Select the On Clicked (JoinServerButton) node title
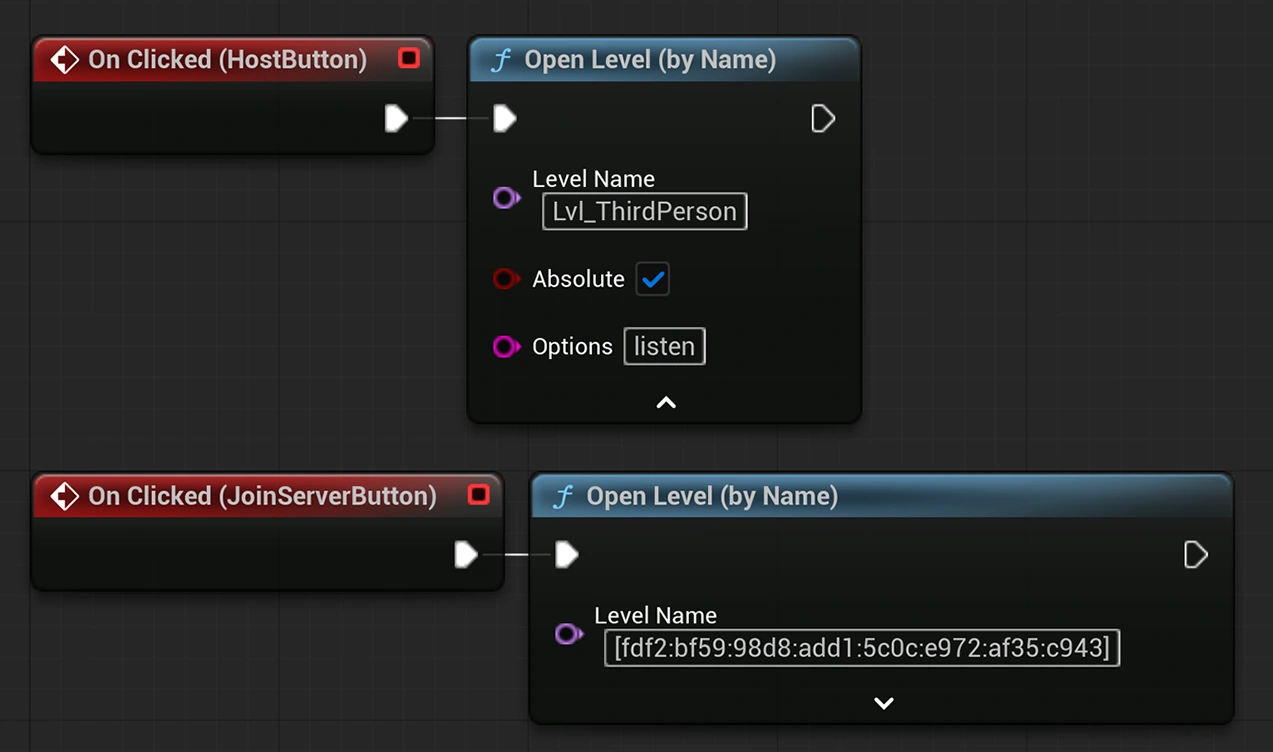The image size is (1273, 752). 262,495
